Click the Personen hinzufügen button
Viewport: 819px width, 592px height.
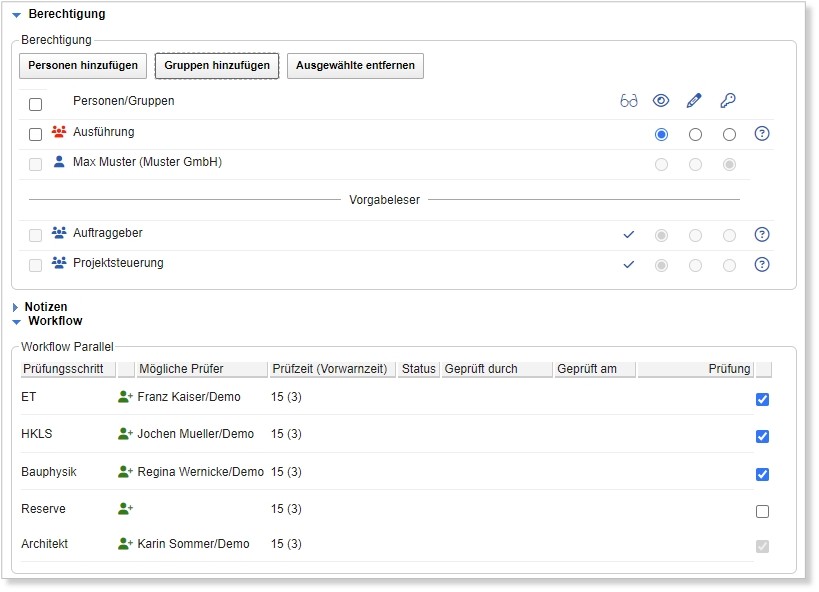point(83,66)
